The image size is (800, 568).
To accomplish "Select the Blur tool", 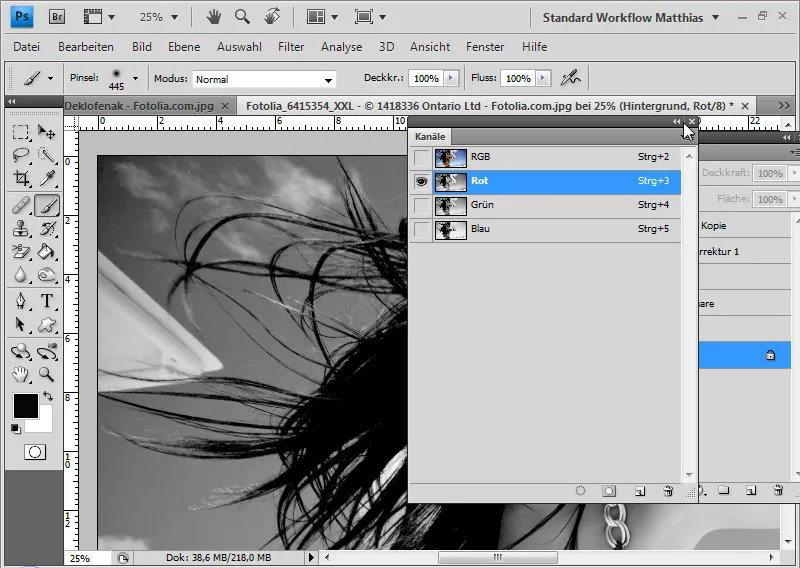I will pyautogui.click(x=20, y=275).
